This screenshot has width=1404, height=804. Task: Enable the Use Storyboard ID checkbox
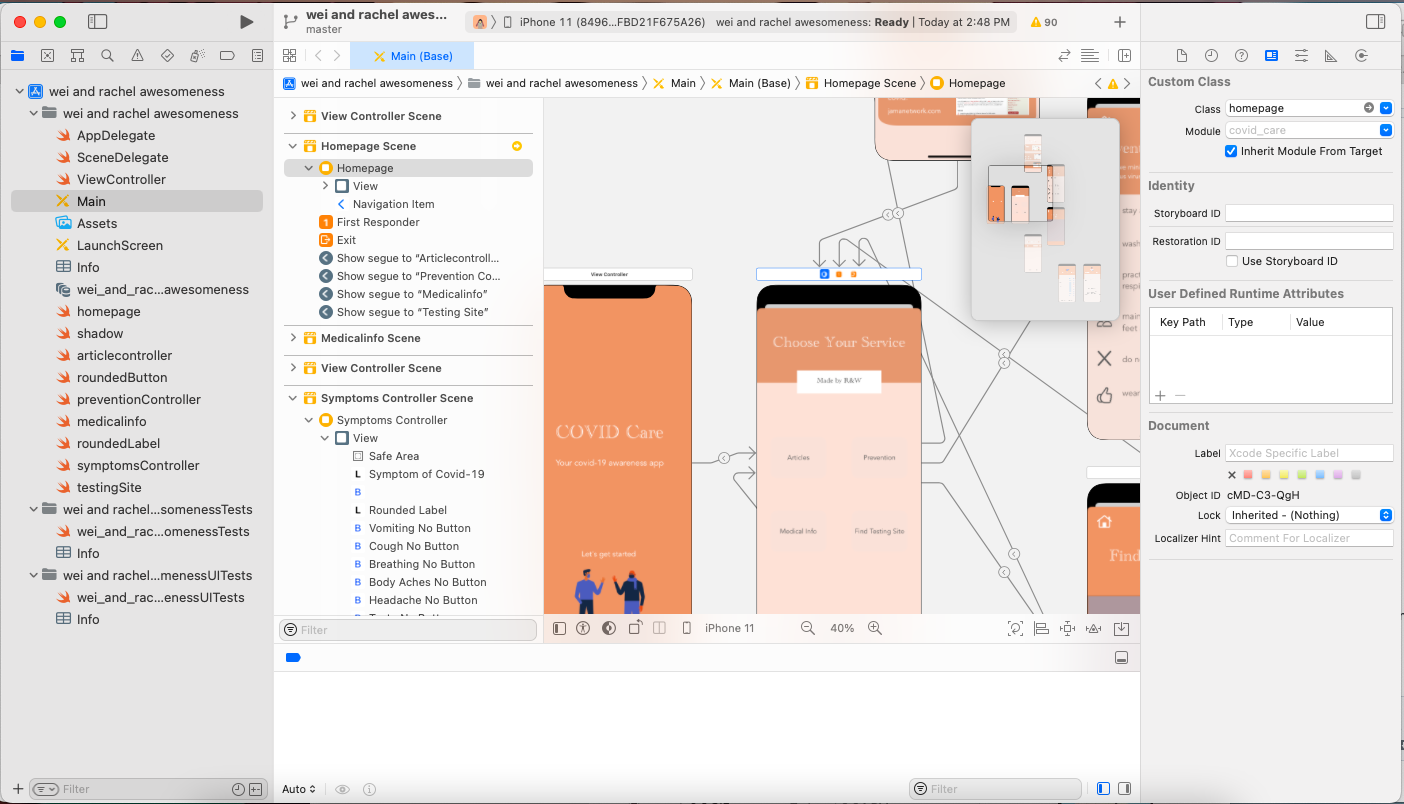tap(1232, 261)
